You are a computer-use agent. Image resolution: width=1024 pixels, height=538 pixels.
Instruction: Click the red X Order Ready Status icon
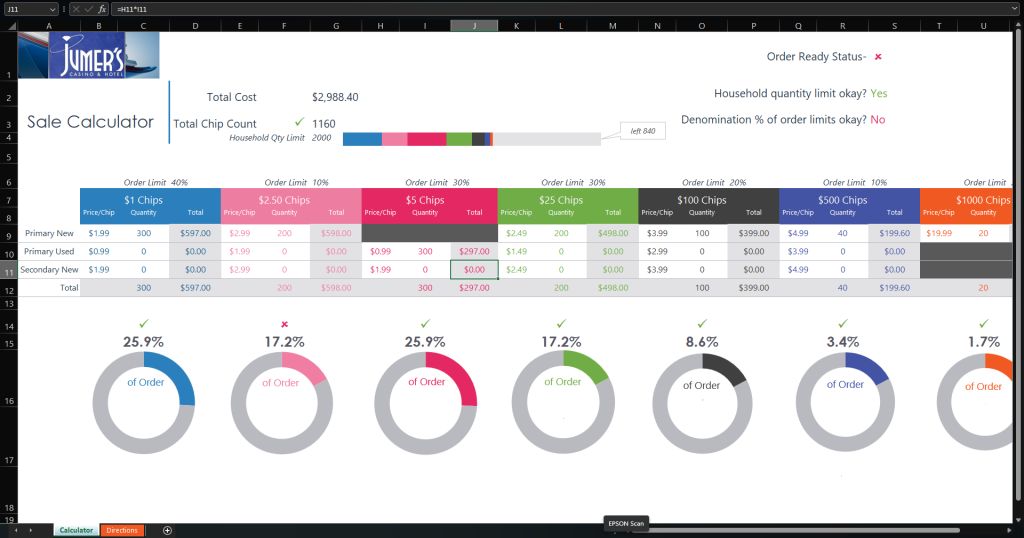coord(878,57)
